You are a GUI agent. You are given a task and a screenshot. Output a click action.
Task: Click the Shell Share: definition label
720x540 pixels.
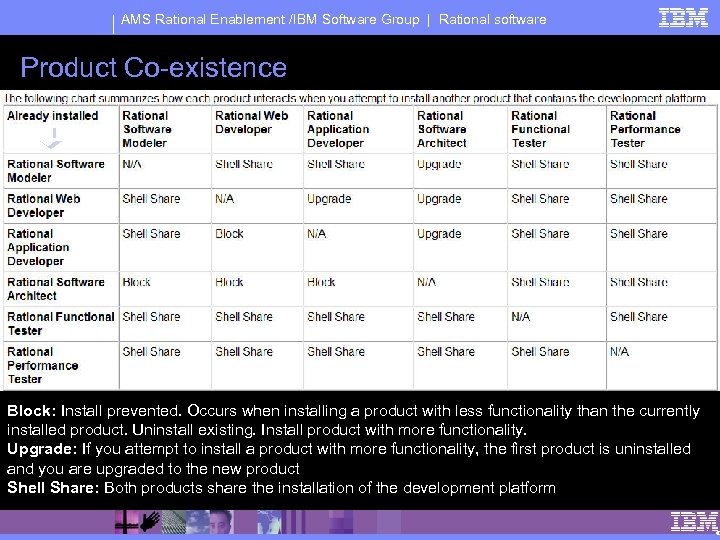[53, 487]
